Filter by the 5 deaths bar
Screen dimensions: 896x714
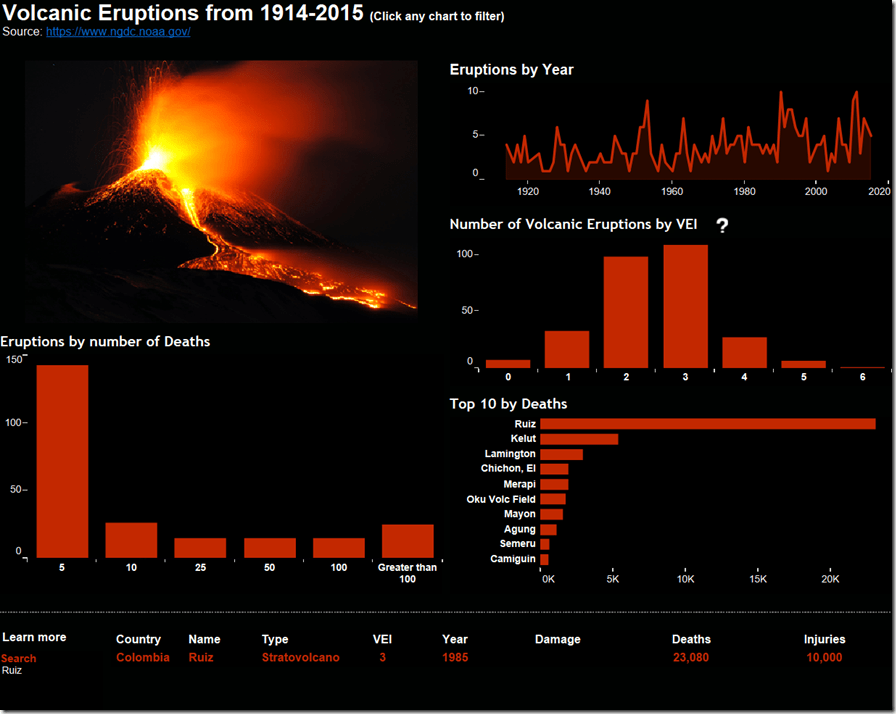(x=62, y=460)
